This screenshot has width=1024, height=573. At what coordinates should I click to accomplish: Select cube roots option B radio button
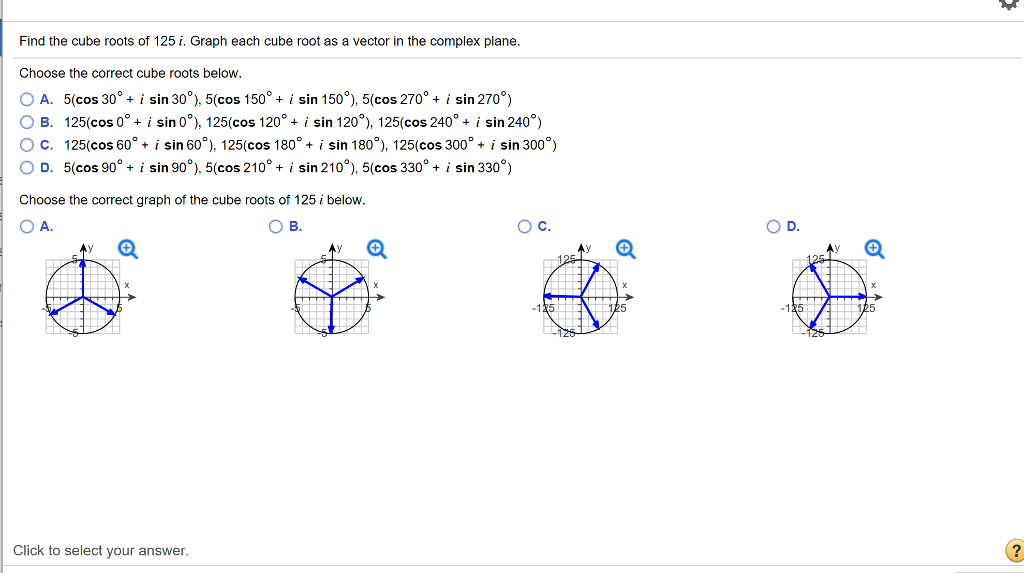[27, 122]
